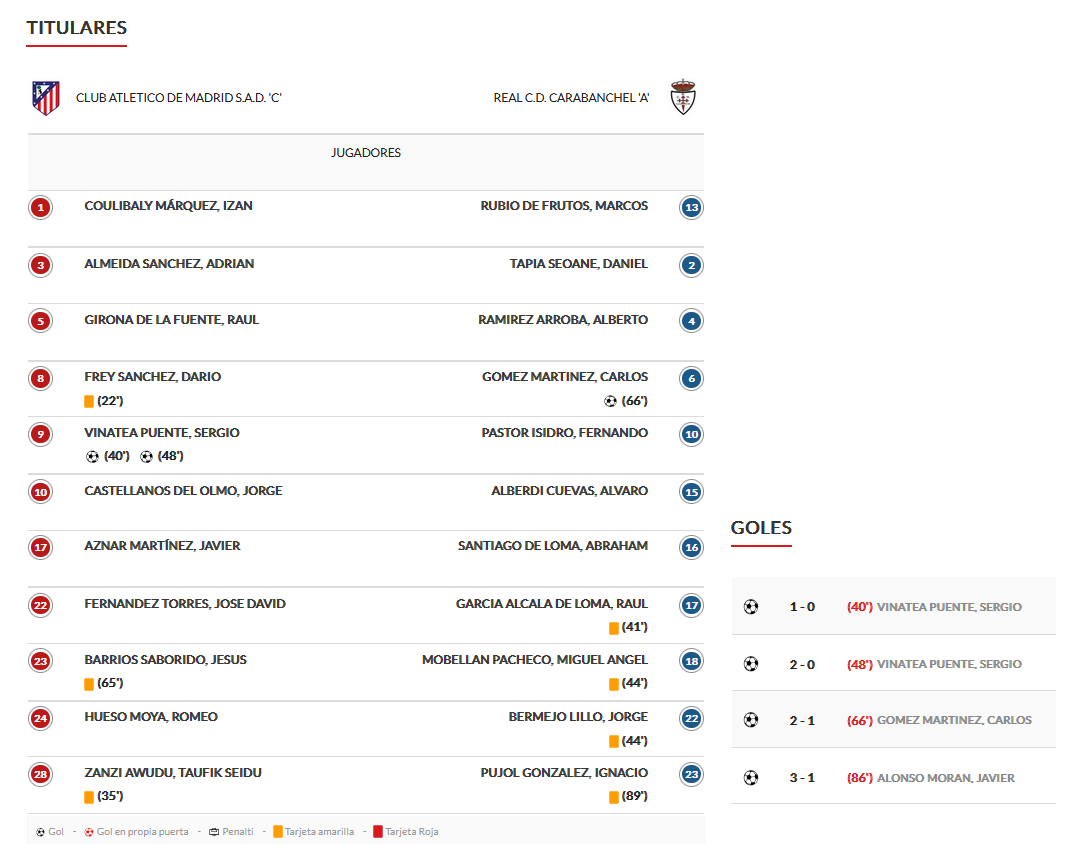Select the (86') minute in goals list

pos(860,778)
